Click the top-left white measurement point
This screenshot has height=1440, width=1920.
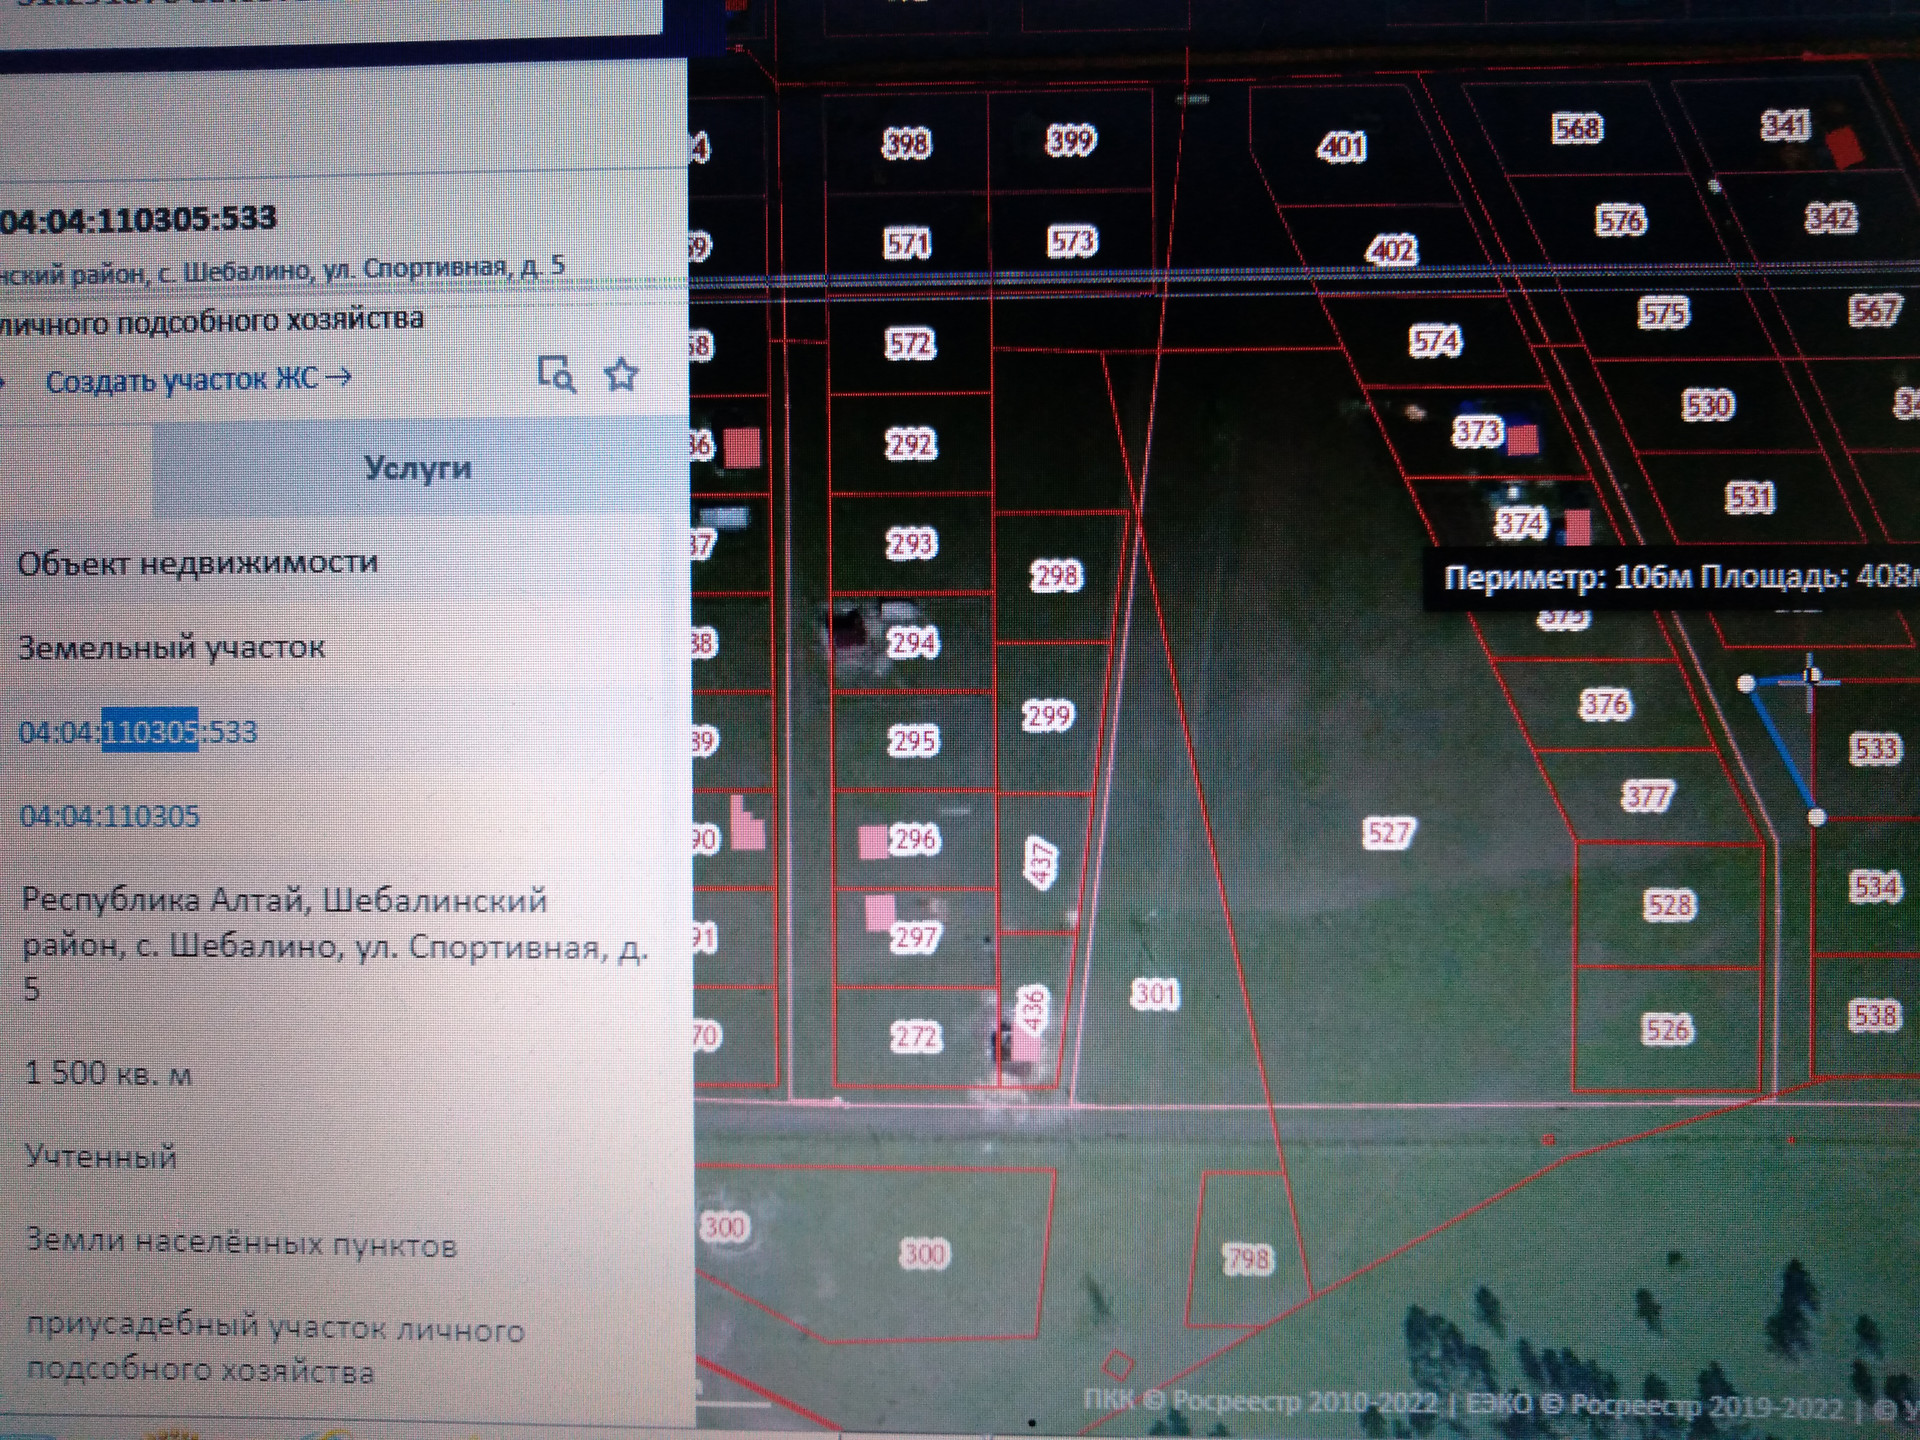point(1746,684)
